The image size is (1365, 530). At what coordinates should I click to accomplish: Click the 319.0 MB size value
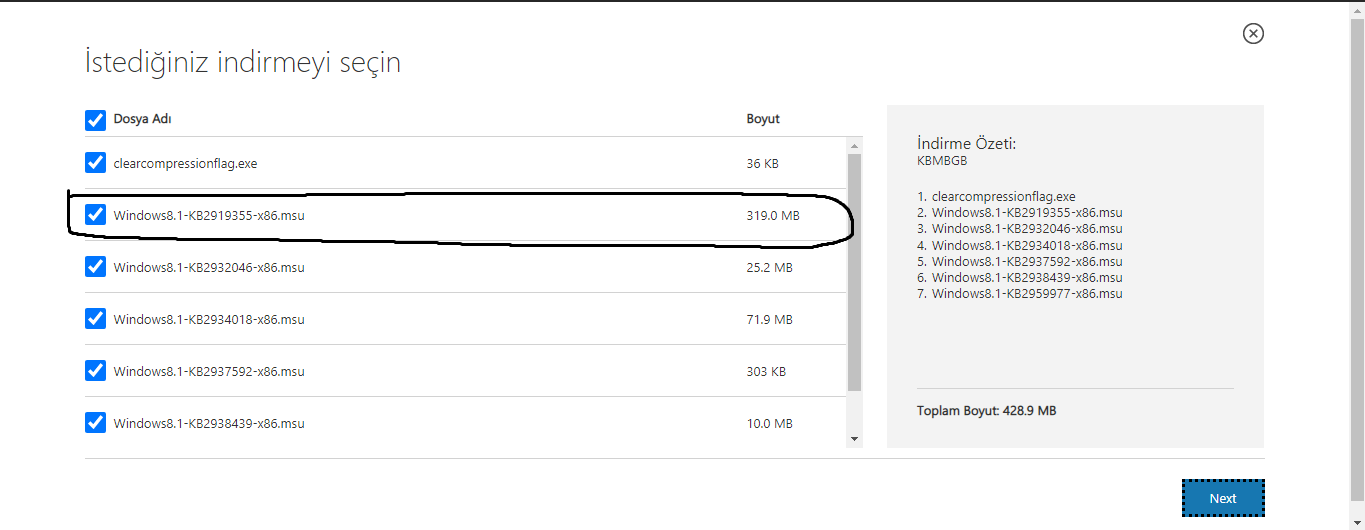(773, 215)
